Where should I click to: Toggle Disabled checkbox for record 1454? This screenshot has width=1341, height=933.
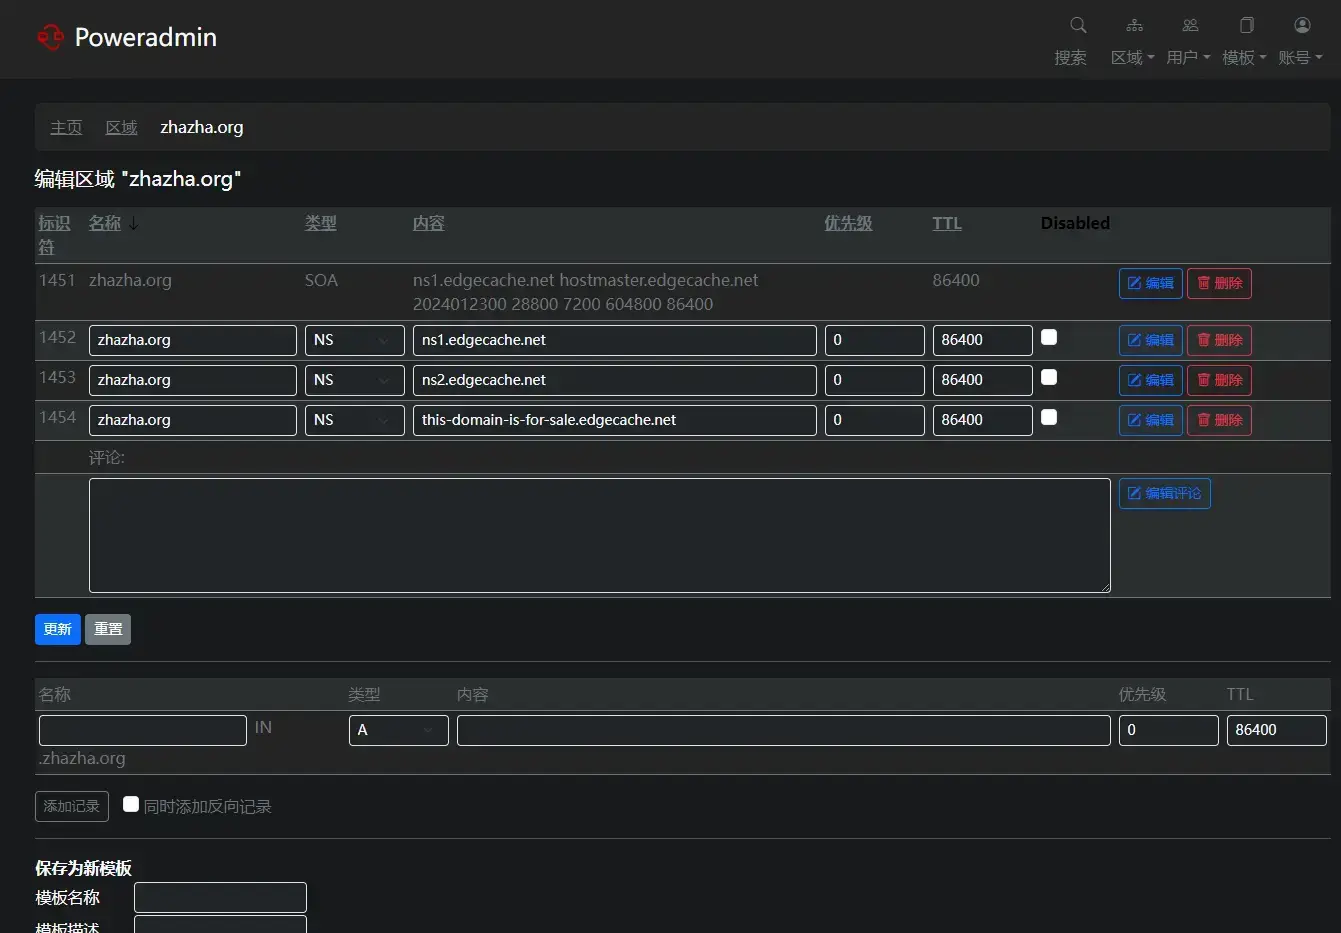point(1049,417)
